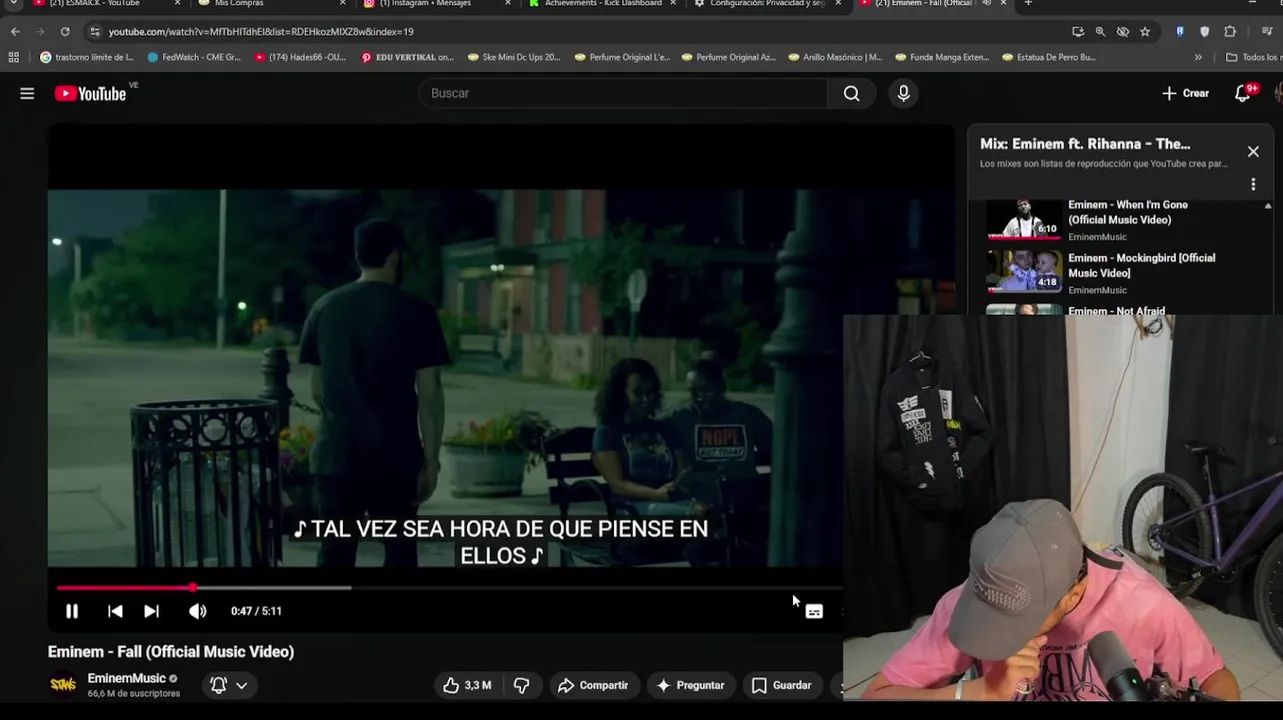Open the Preguntar AI button
The image size is (1283, 720).
tap(690, 685)
